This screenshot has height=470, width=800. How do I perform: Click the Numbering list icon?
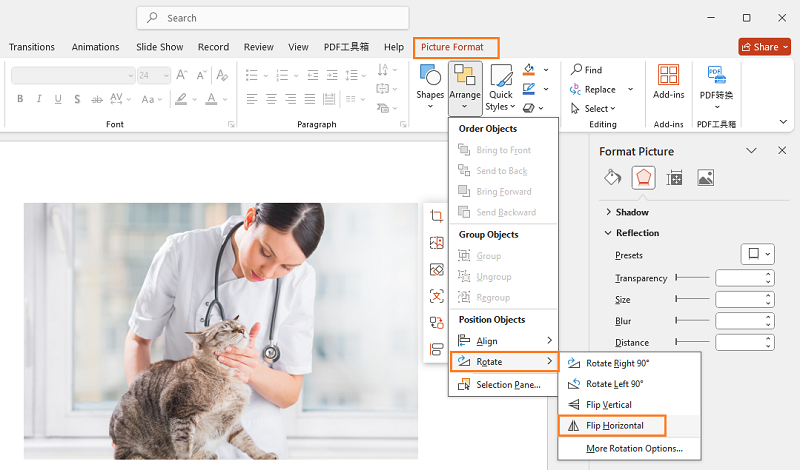coord(282,76)
